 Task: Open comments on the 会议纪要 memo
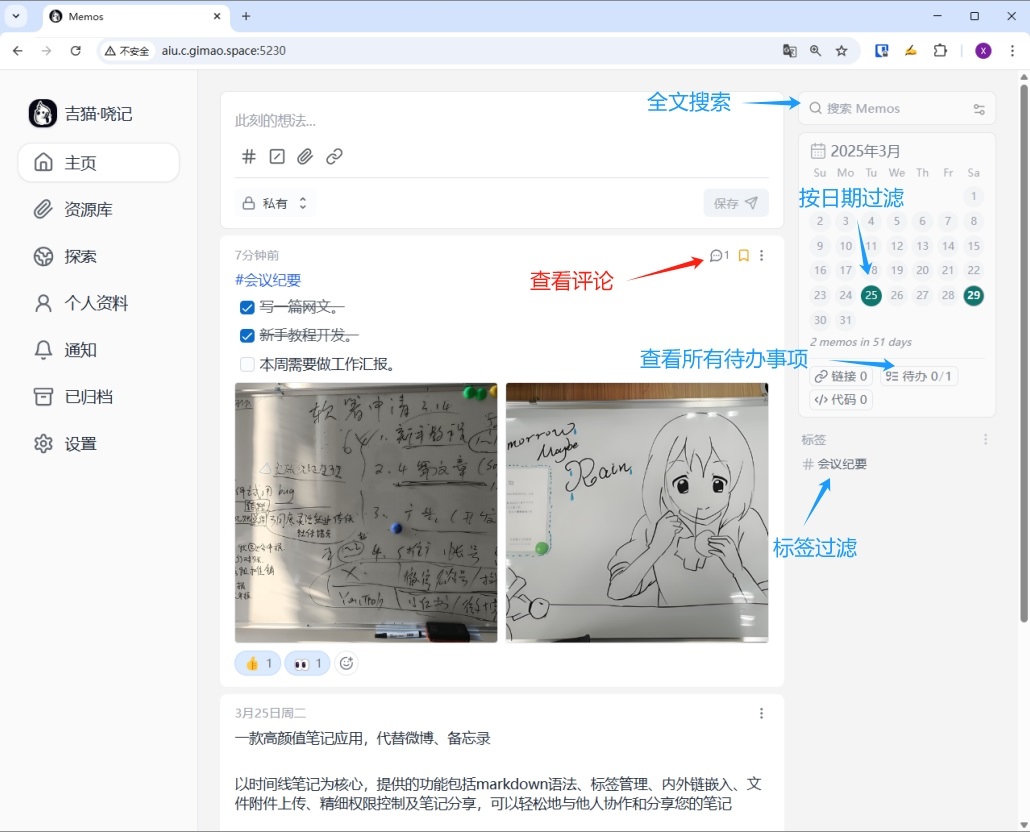click(x=719, y=255)
